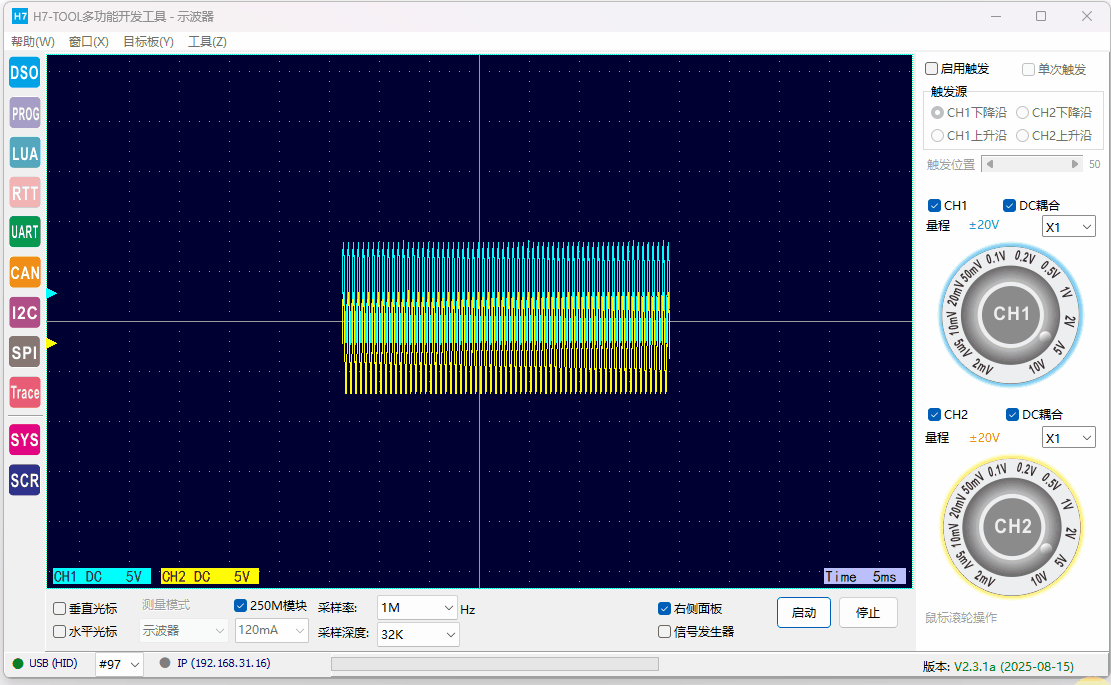Click the 触发位置 trigger position slider

[1032, 164]
